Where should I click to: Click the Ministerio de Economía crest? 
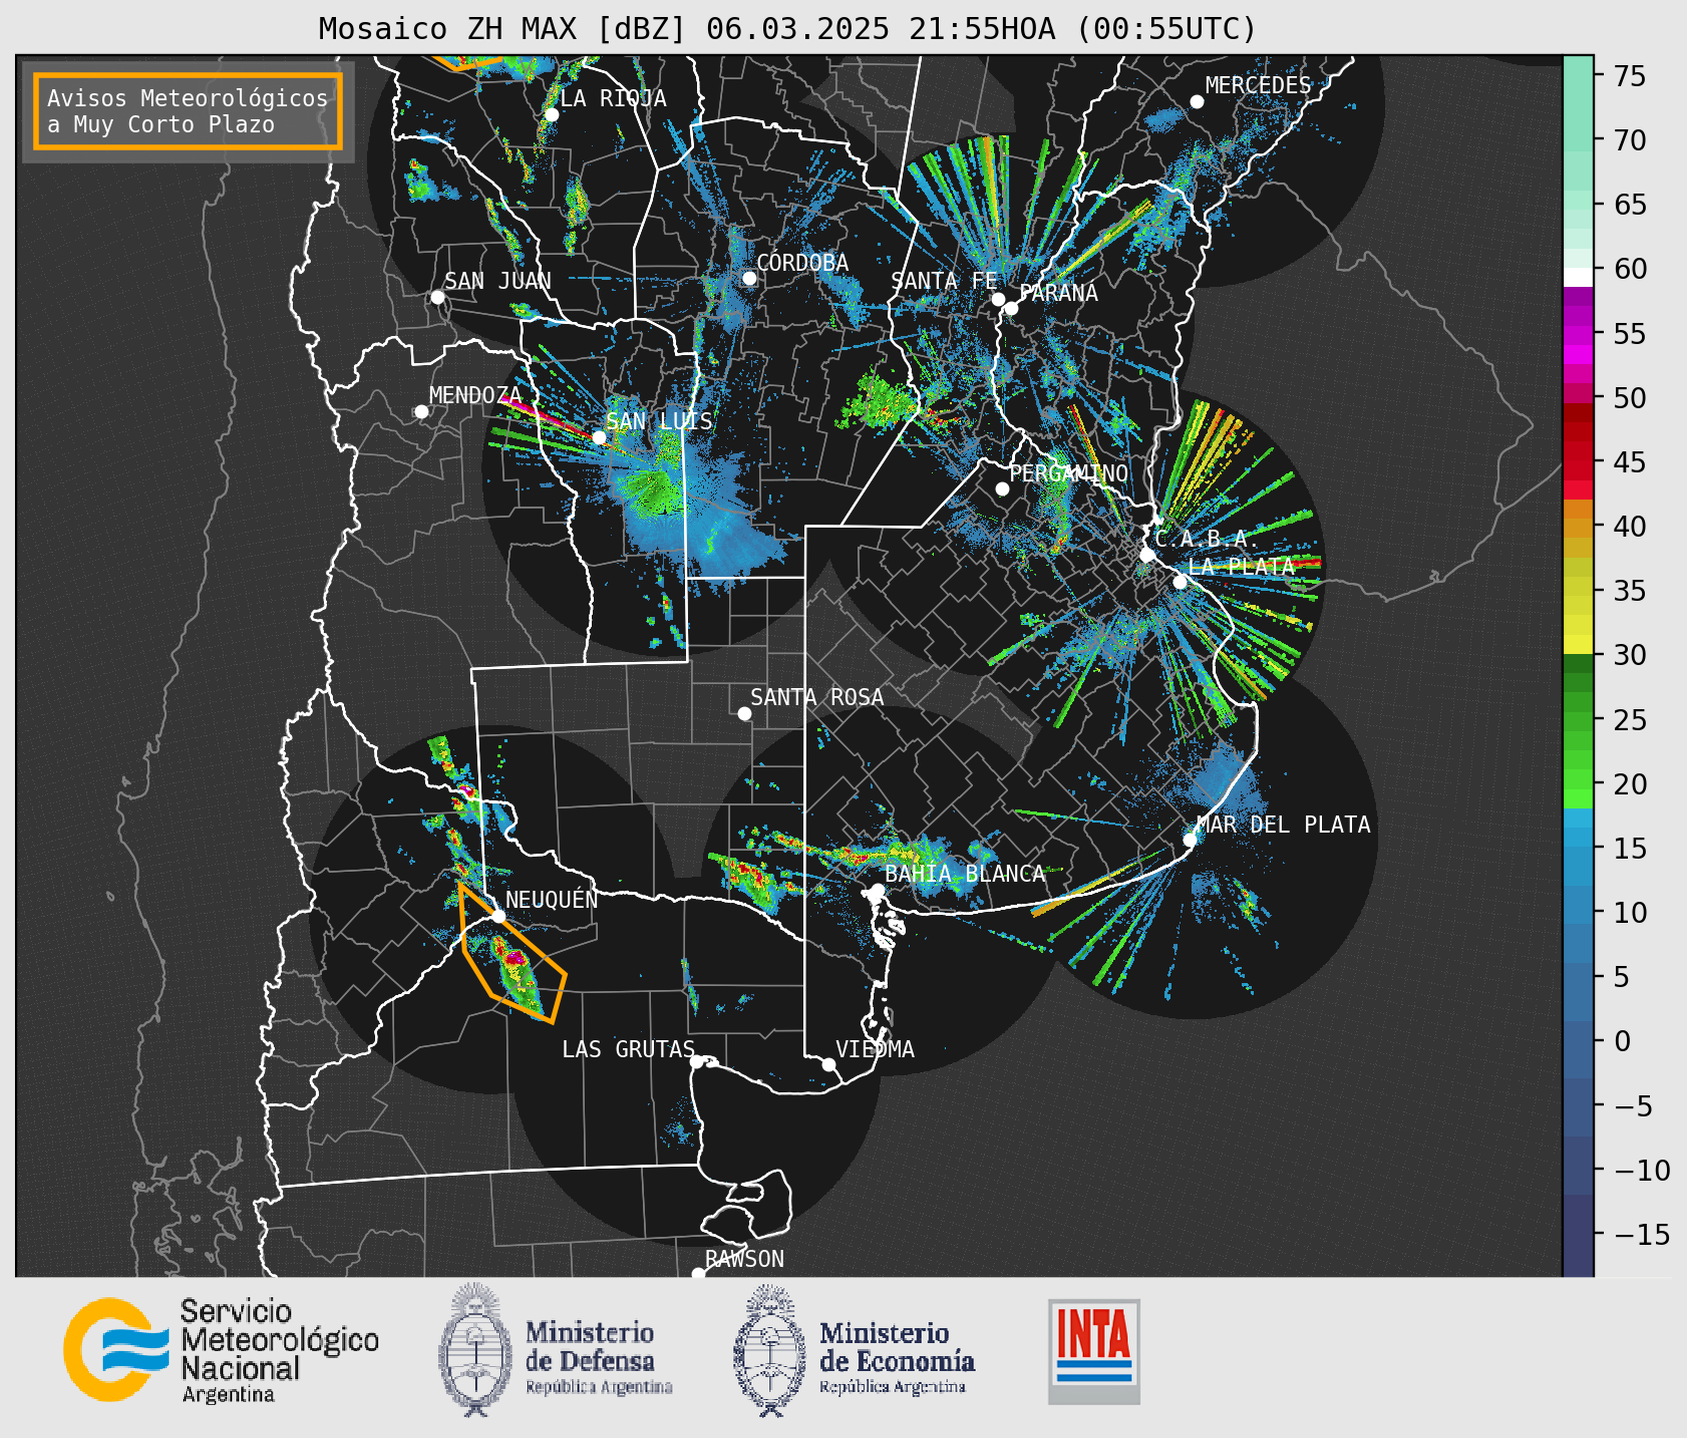(770, 1350)
